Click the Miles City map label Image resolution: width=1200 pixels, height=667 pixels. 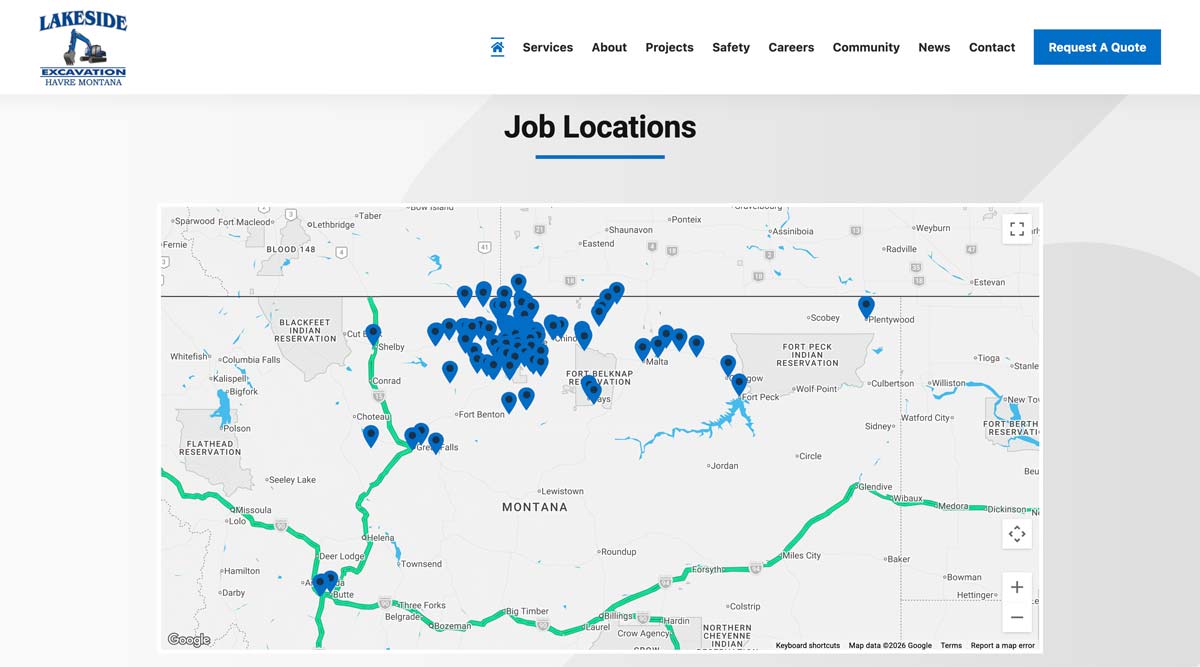801,555
